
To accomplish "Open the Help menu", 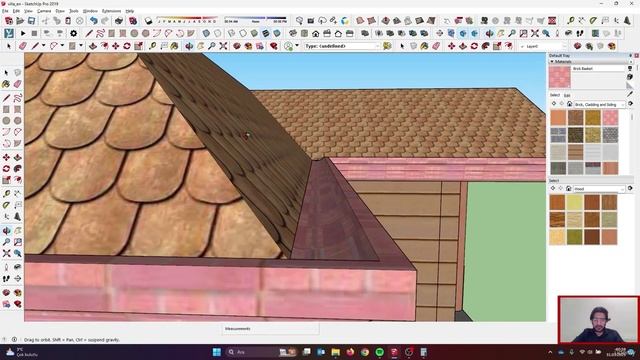I will 130,11.
